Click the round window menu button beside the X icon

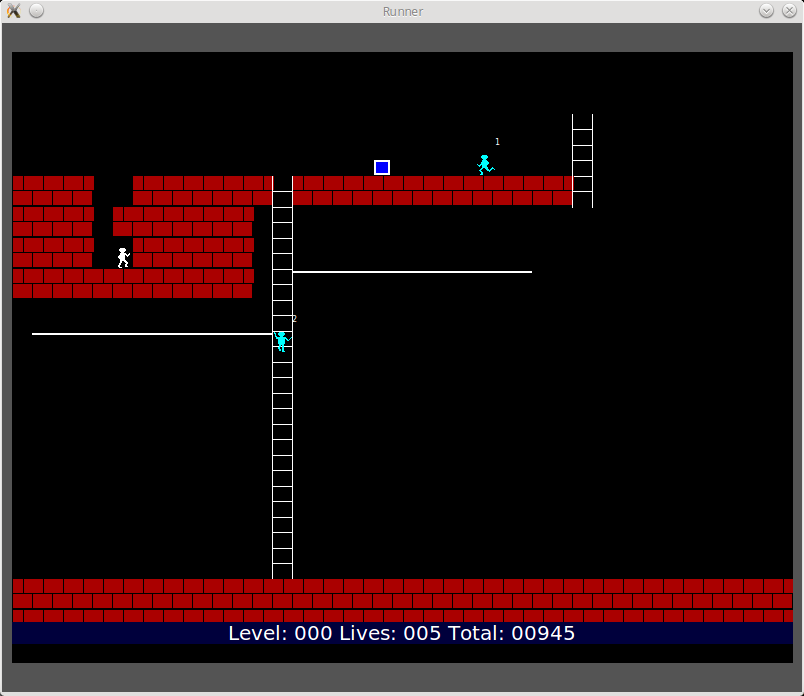click(36, 11)
